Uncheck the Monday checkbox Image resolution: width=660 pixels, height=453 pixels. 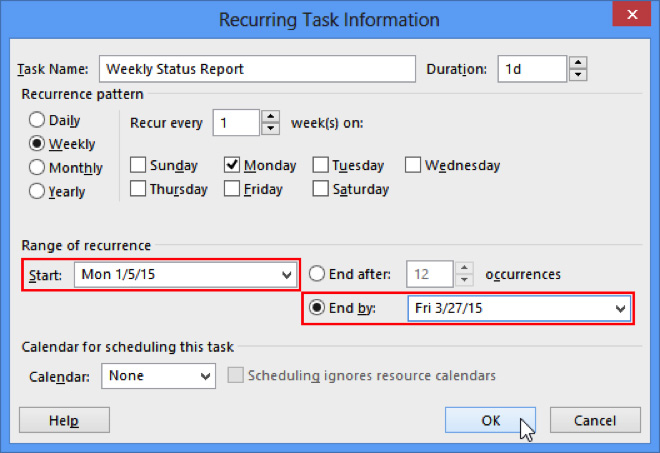click(232, 165)
